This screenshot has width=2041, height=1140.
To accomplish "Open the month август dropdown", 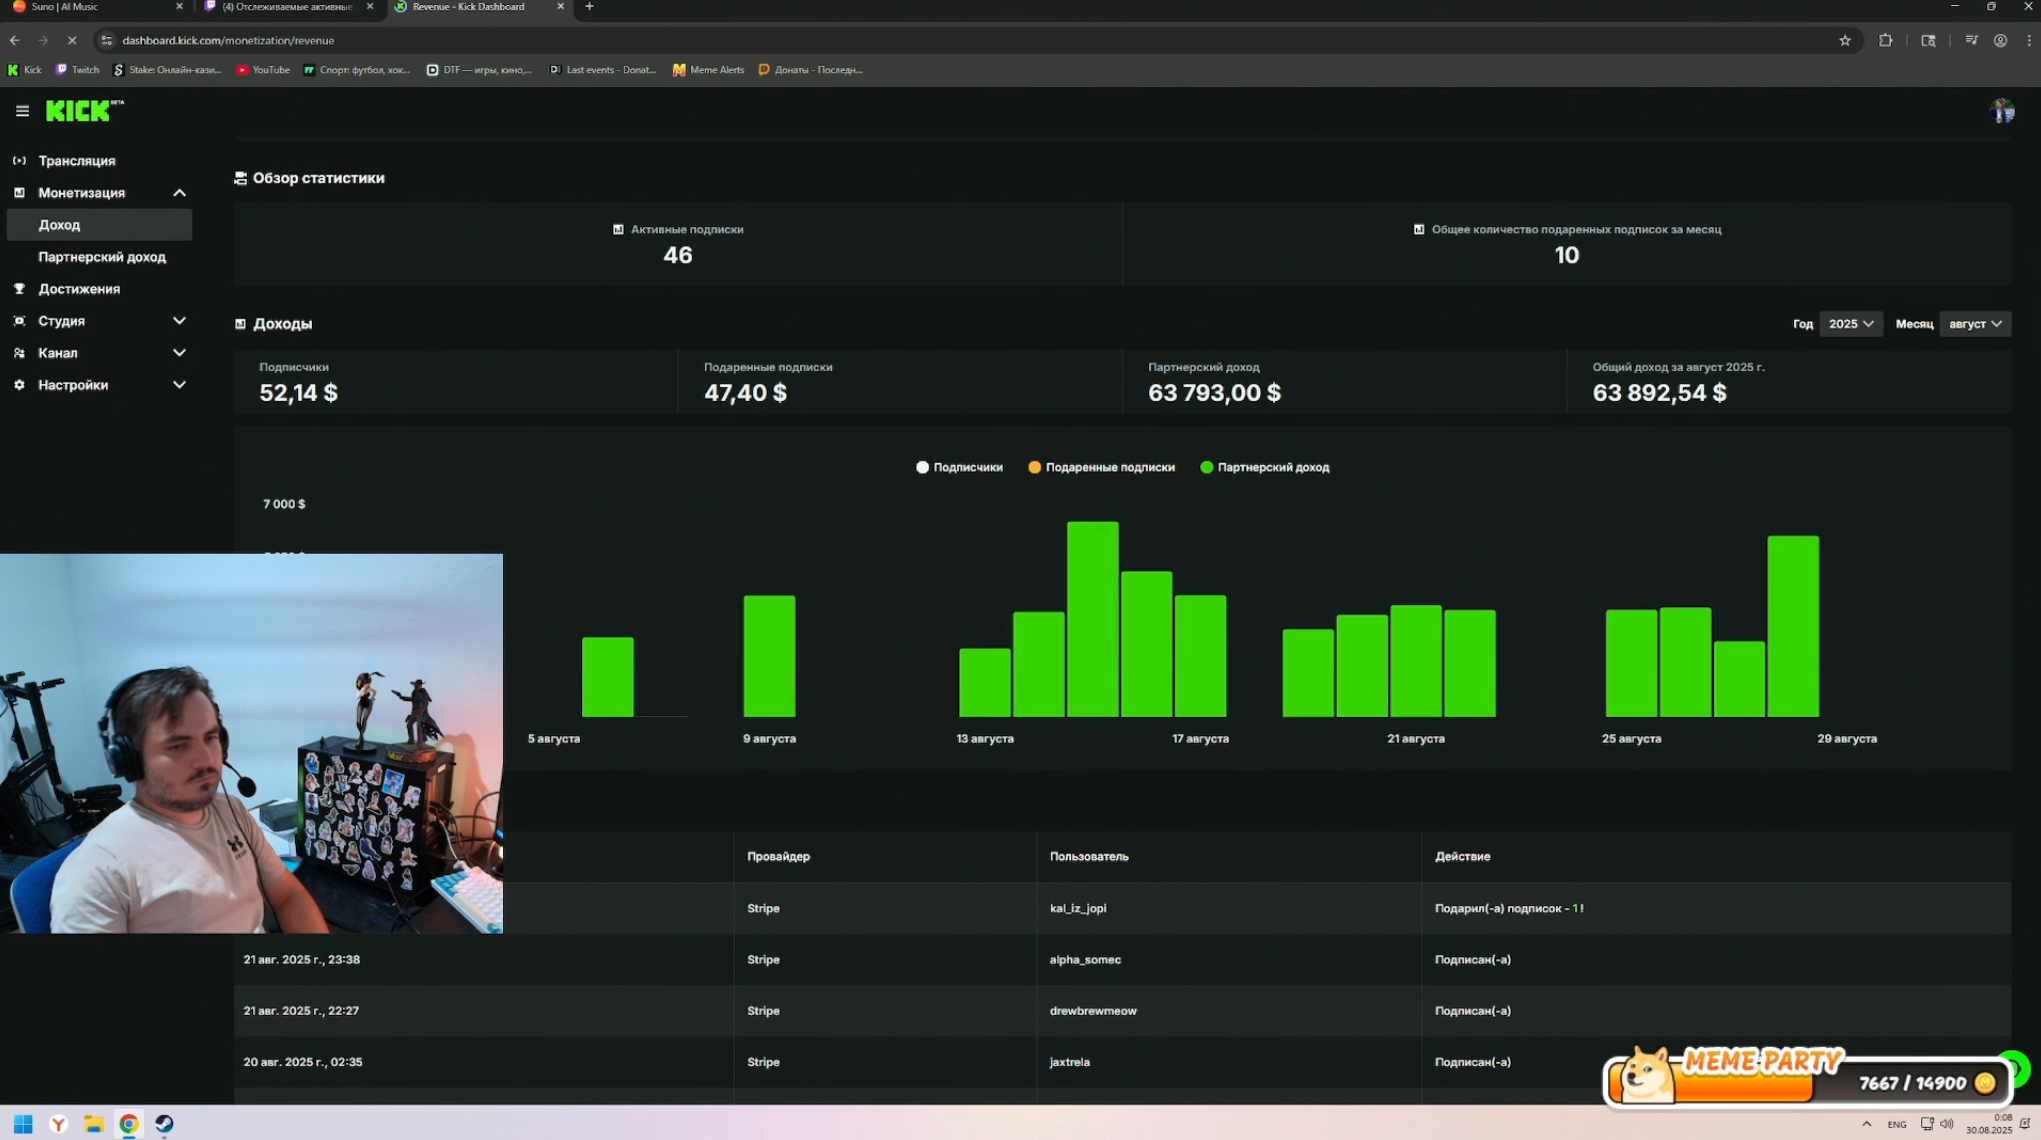I will tap(1974, 324).
